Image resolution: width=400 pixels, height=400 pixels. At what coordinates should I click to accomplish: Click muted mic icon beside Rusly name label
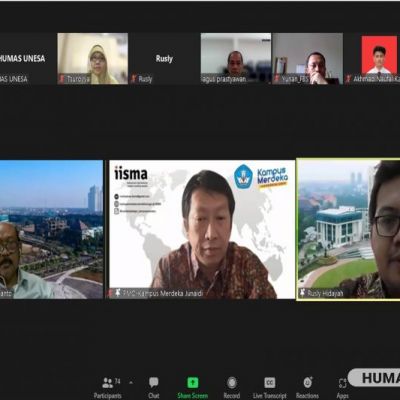tap(134, 79)
